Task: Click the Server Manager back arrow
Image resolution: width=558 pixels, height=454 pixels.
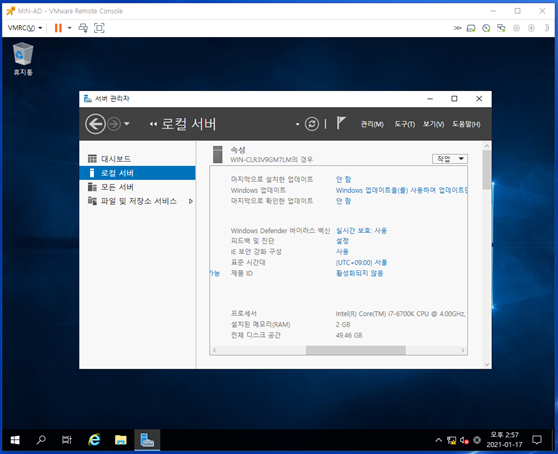Action: pos(95,124)
